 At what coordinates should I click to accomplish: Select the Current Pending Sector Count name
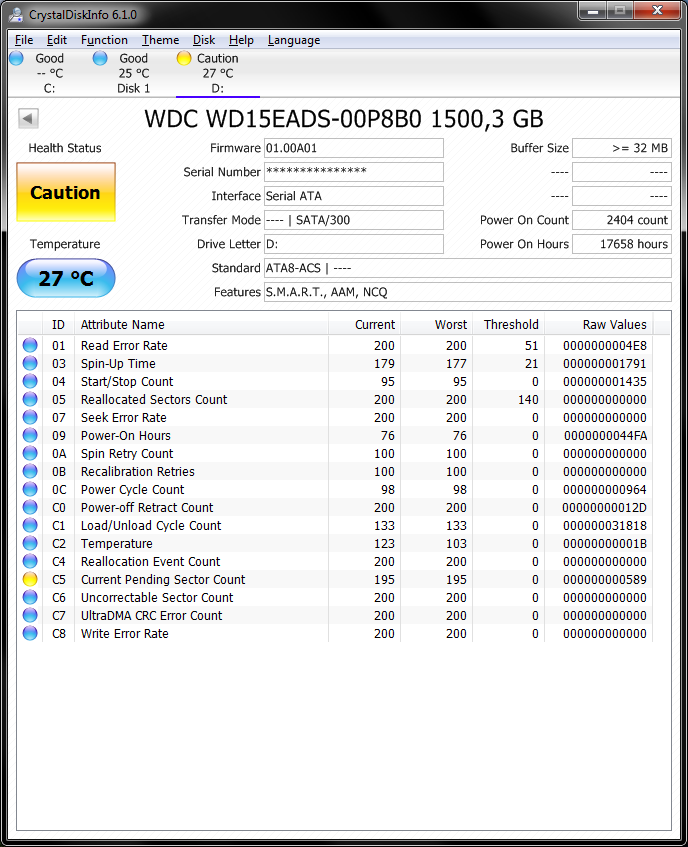(163, 579)
